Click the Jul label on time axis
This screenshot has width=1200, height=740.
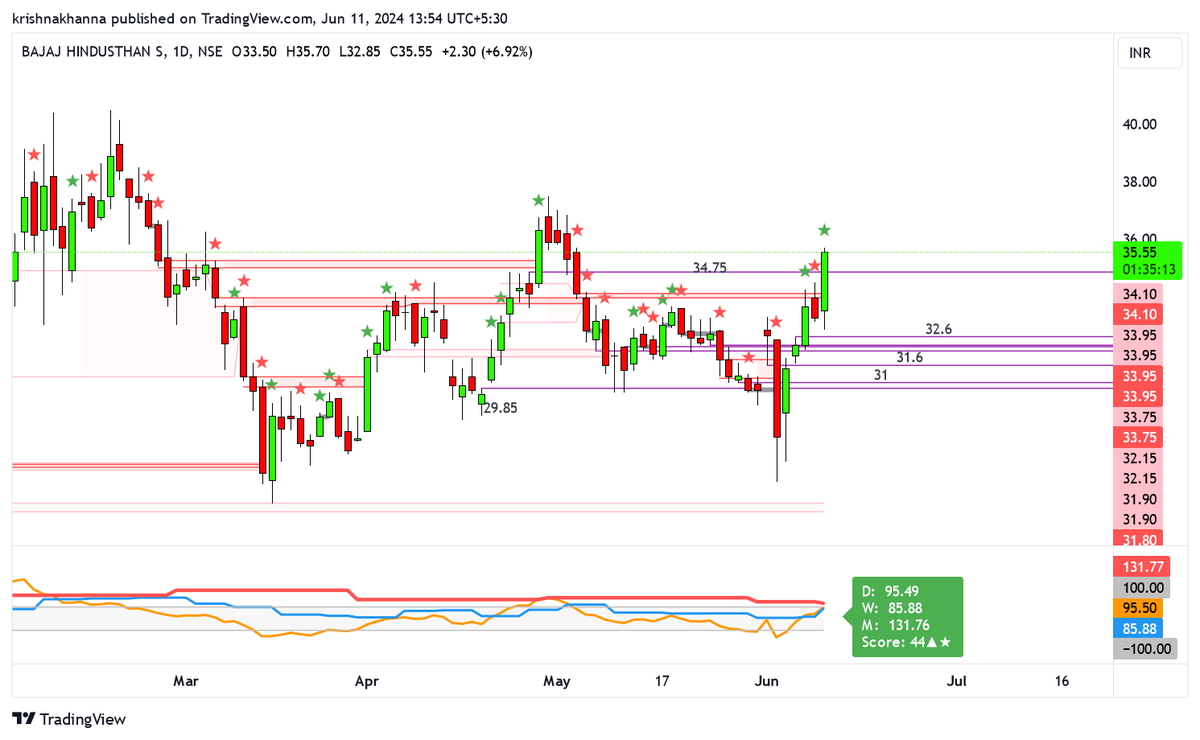957,681
